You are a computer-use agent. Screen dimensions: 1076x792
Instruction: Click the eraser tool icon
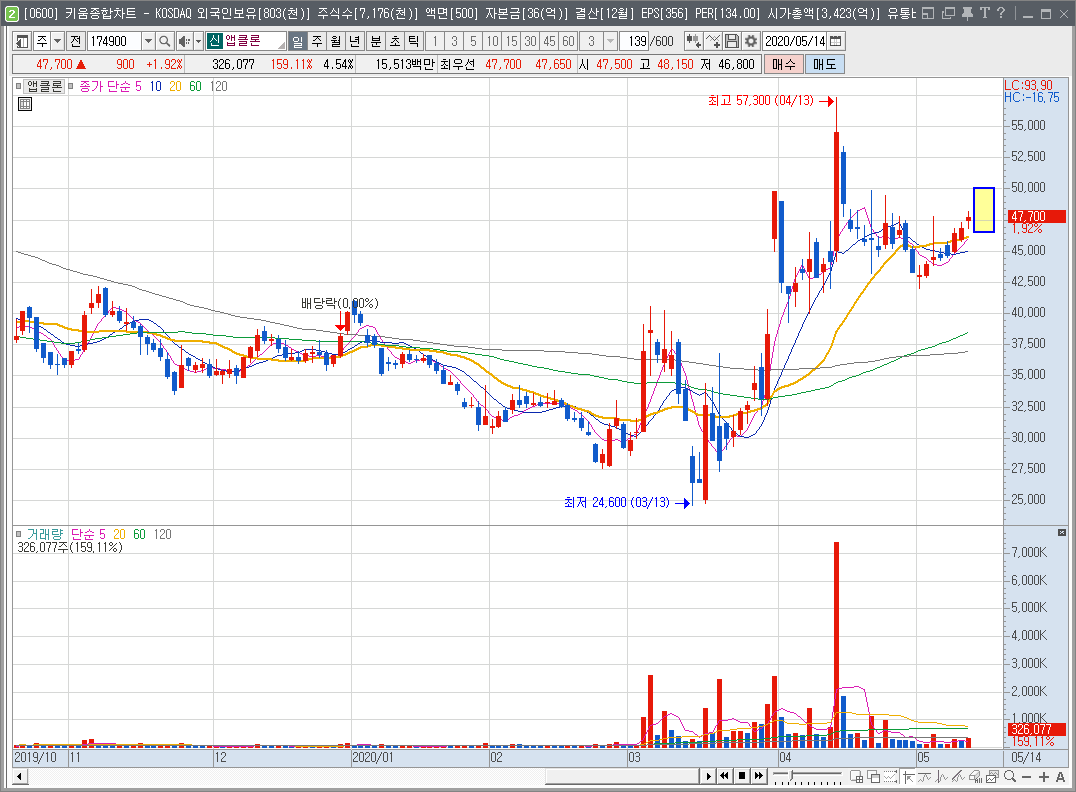coord(975,776)
